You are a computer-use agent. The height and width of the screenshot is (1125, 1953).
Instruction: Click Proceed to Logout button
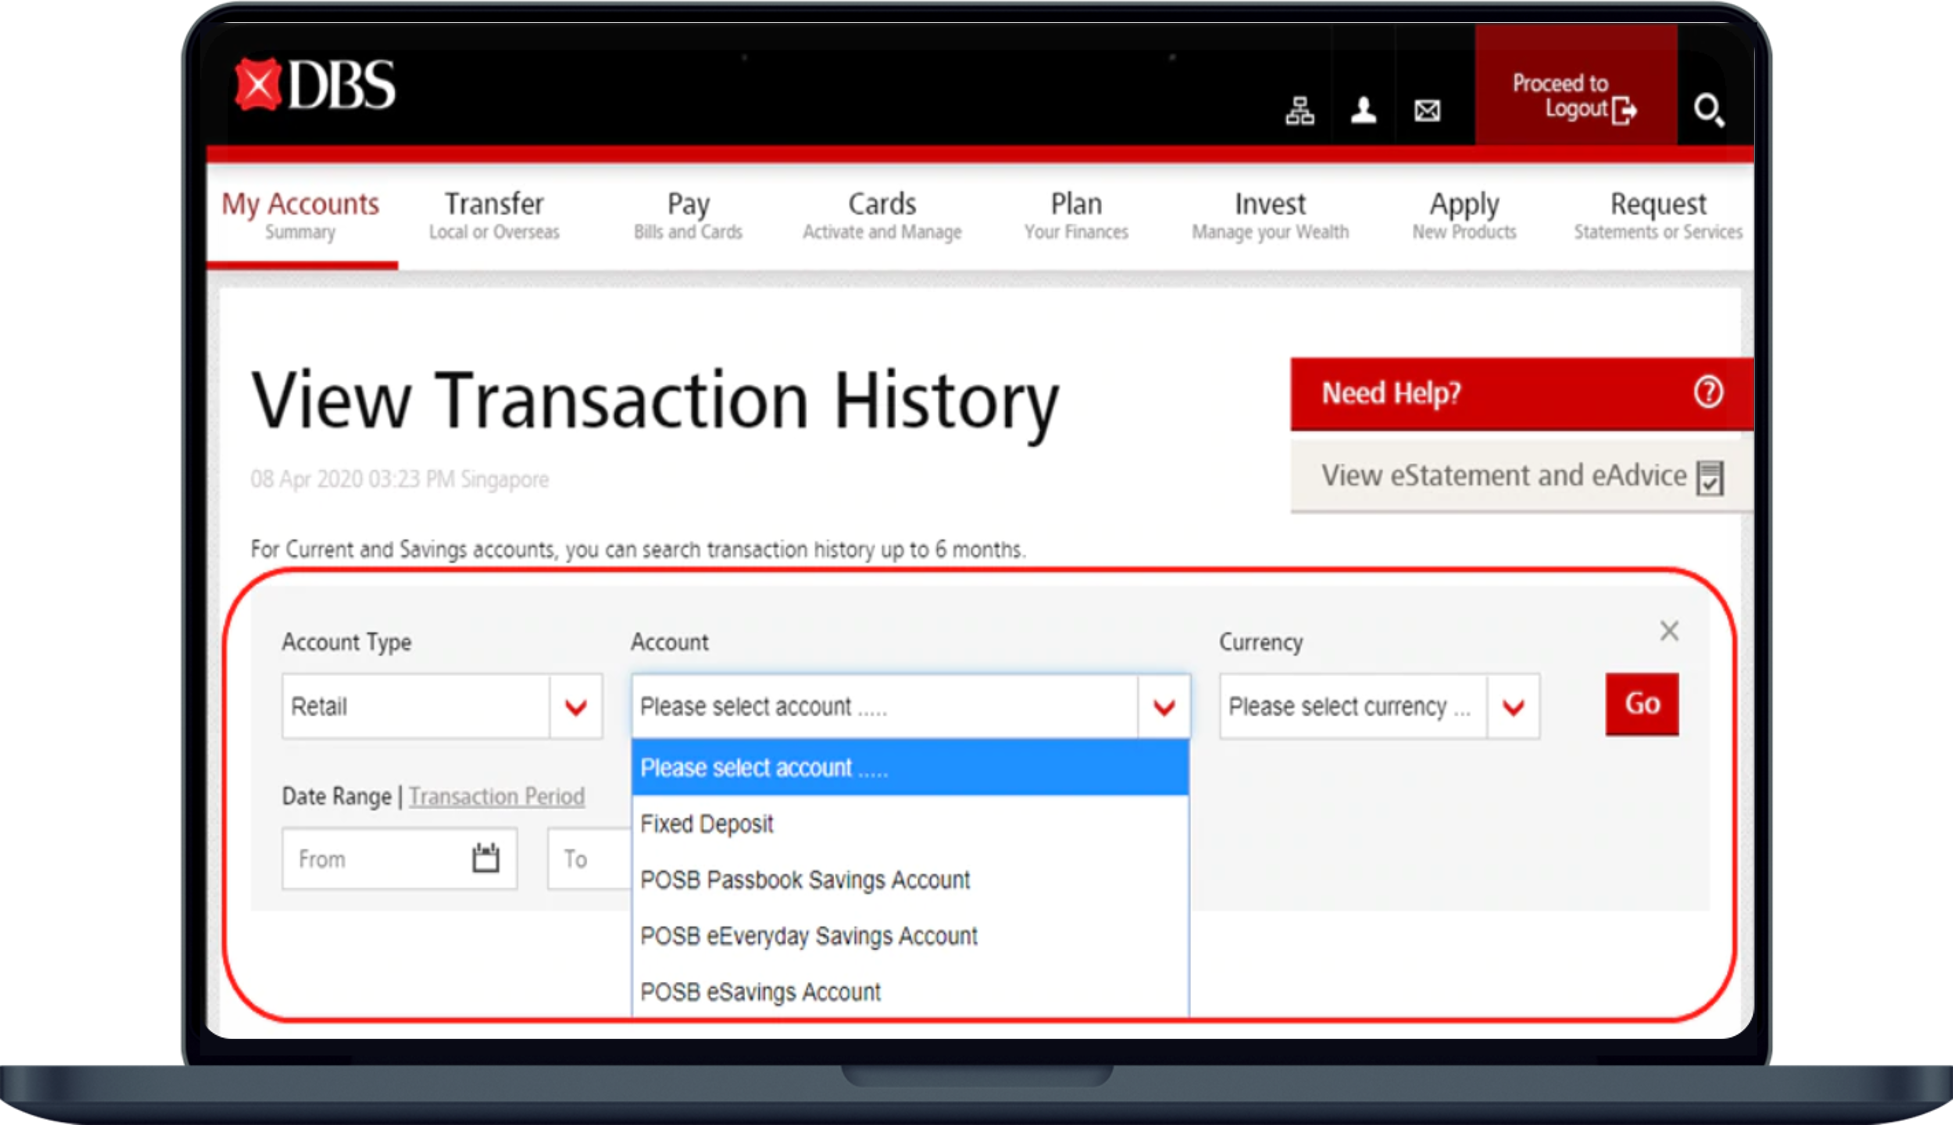[x=1576, y=86]
